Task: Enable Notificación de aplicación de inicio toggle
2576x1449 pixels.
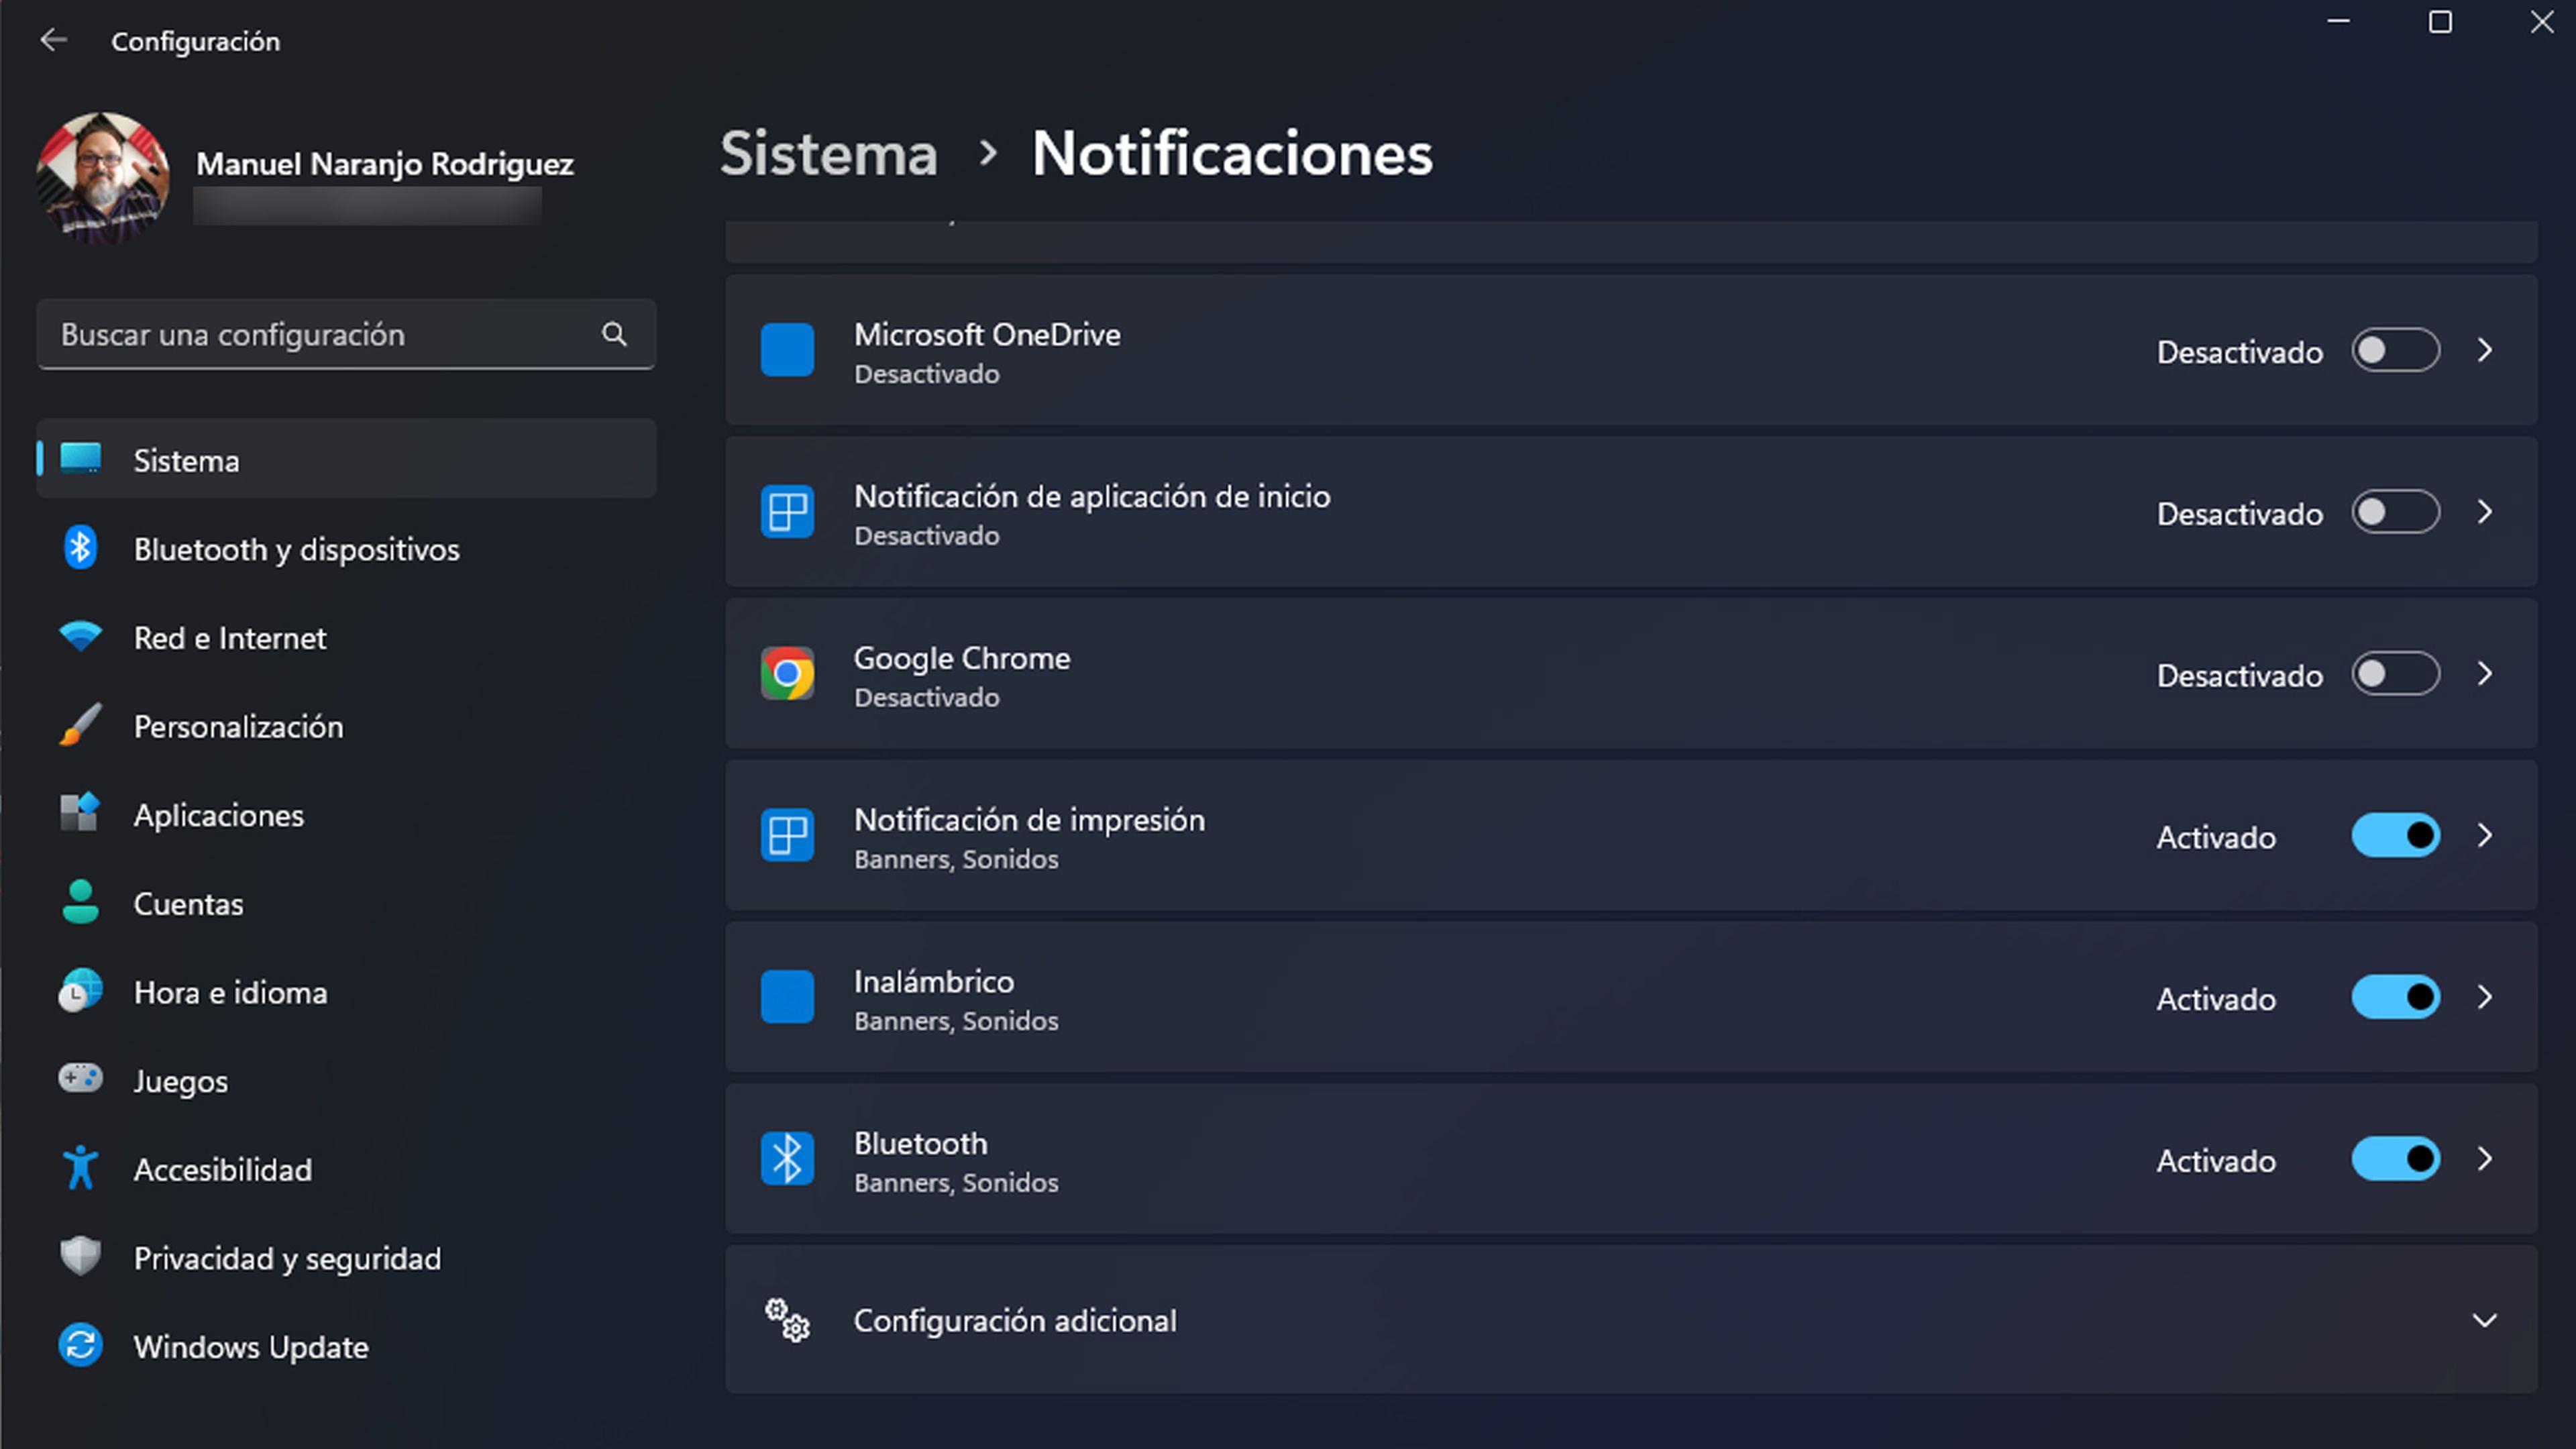Action: [x=2395, y=512]
